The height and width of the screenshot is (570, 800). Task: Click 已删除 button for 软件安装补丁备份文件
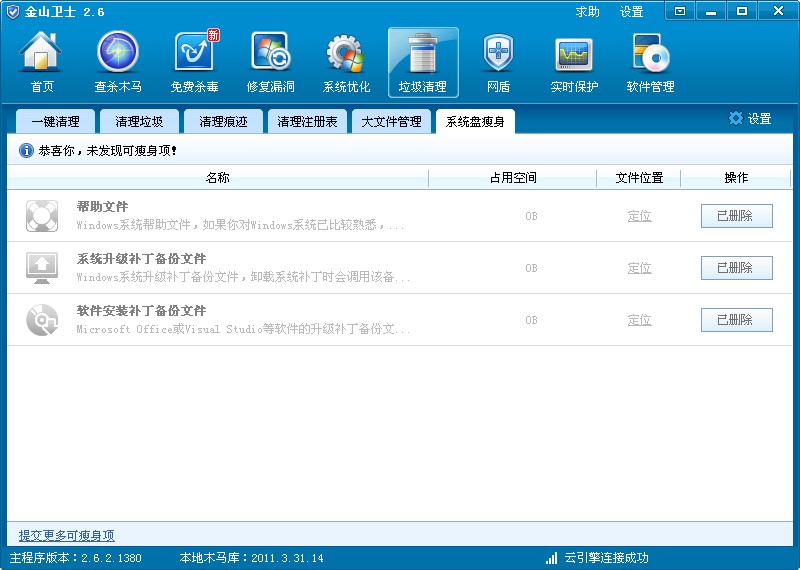736,320
